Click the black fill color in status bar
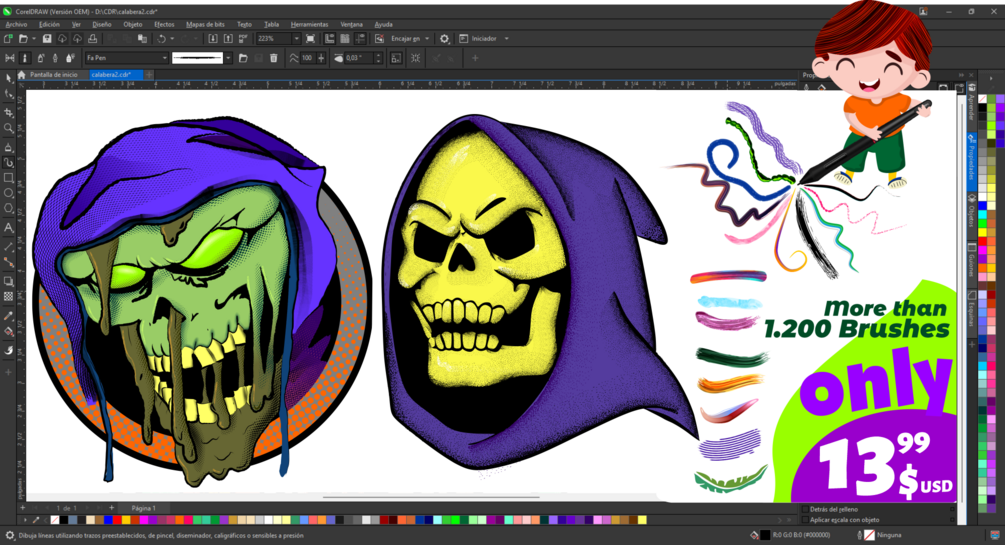 (x=765, y=535)
